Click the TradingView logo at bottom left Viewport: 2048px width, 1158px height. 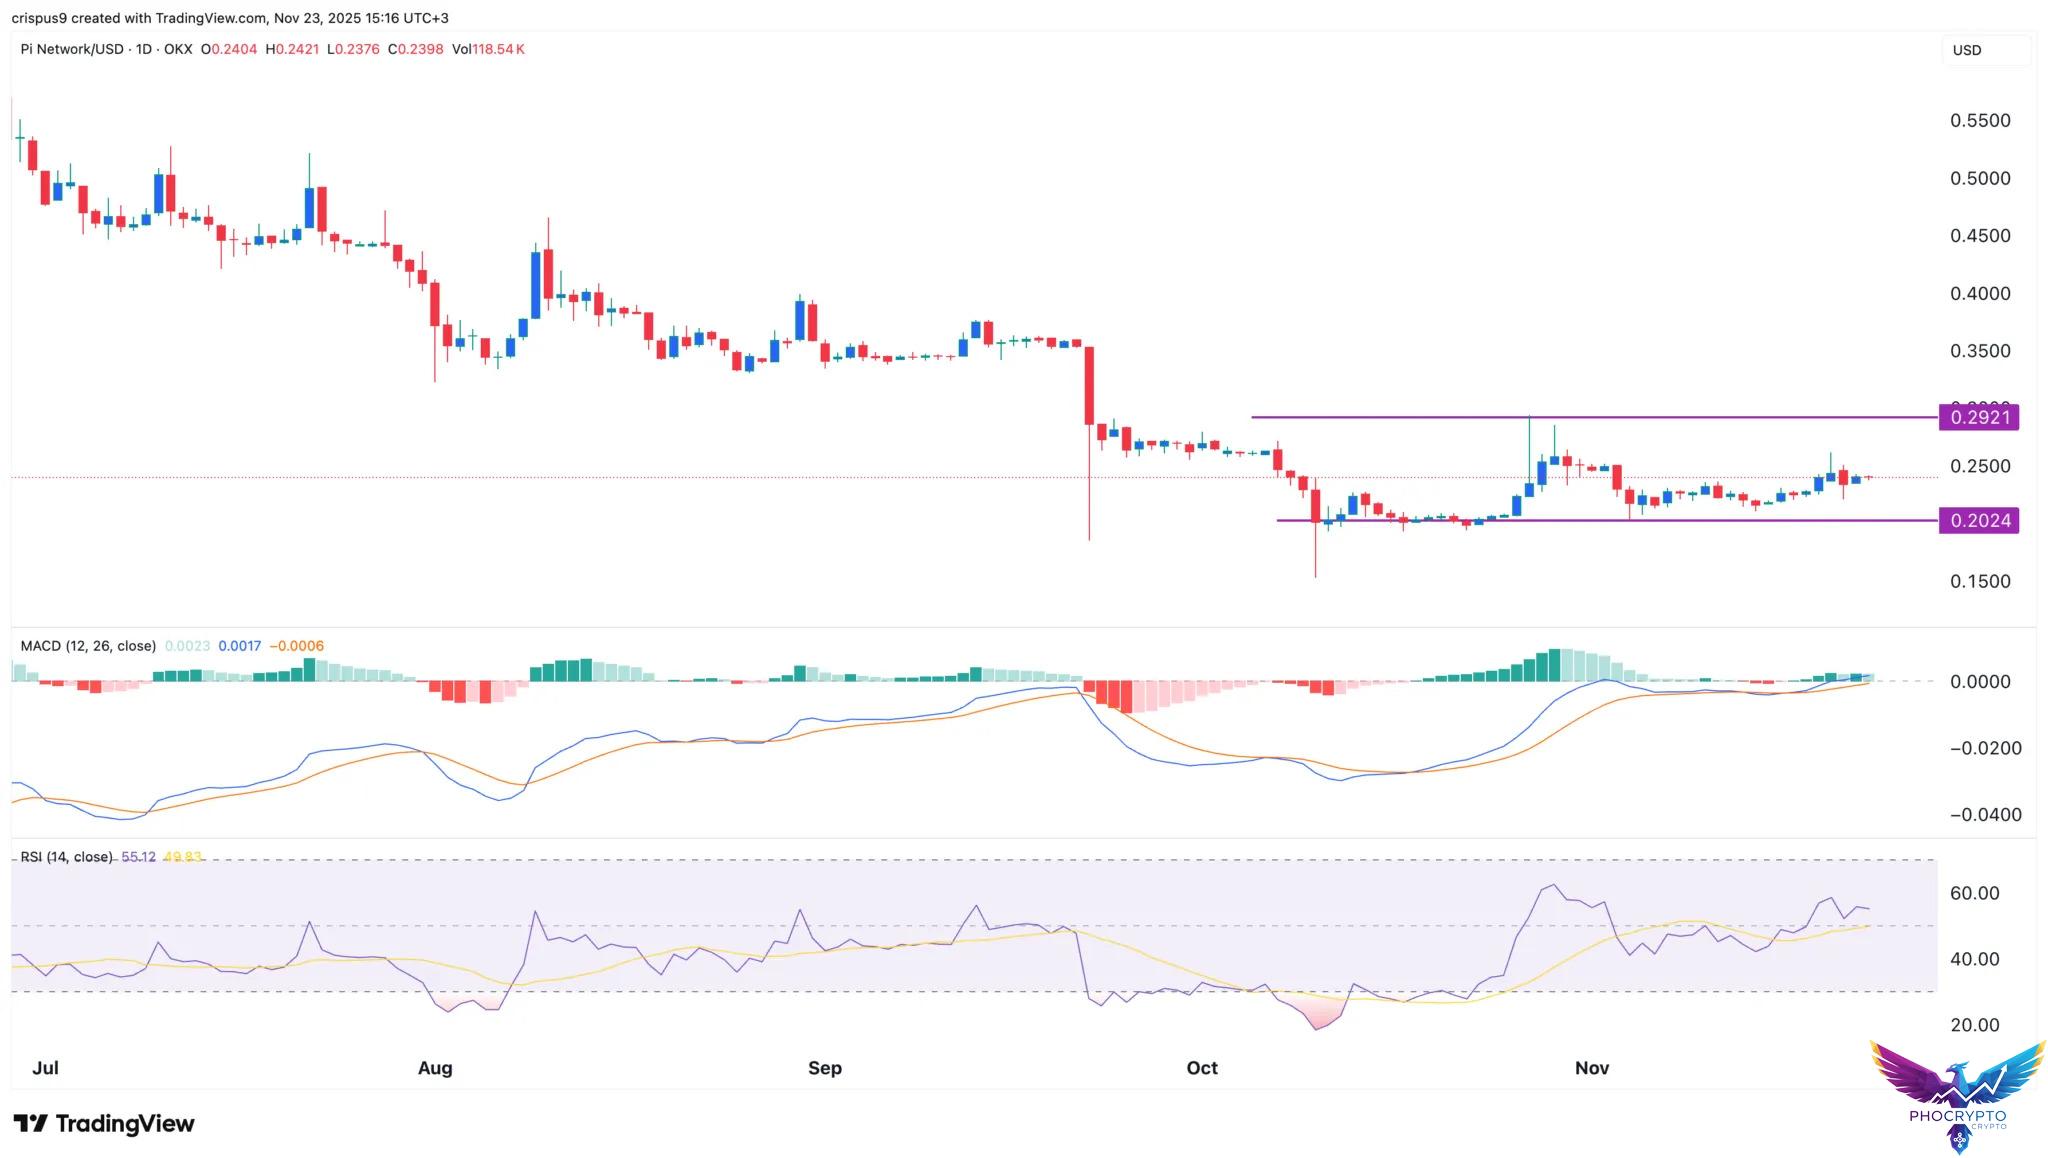click(100, 1123)
